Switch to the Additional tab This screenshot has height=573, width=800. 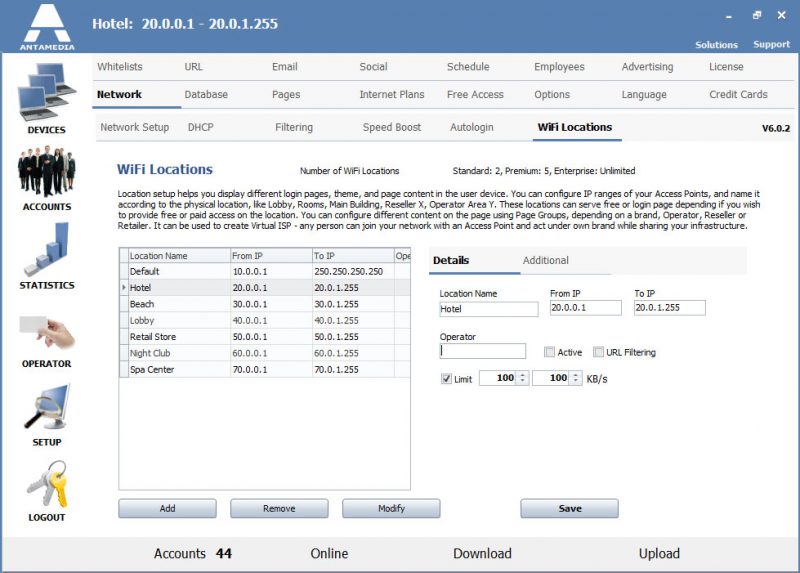(x=545, y=260)
